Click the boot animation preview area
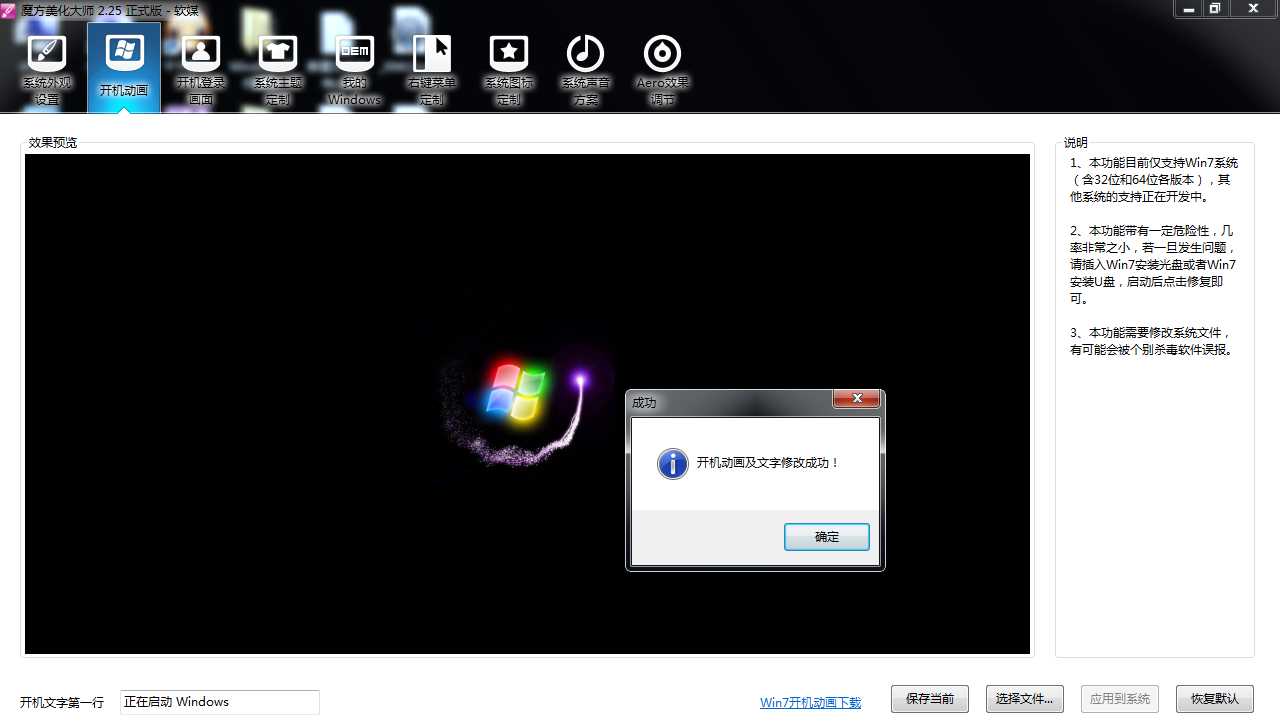 (527, 404)
